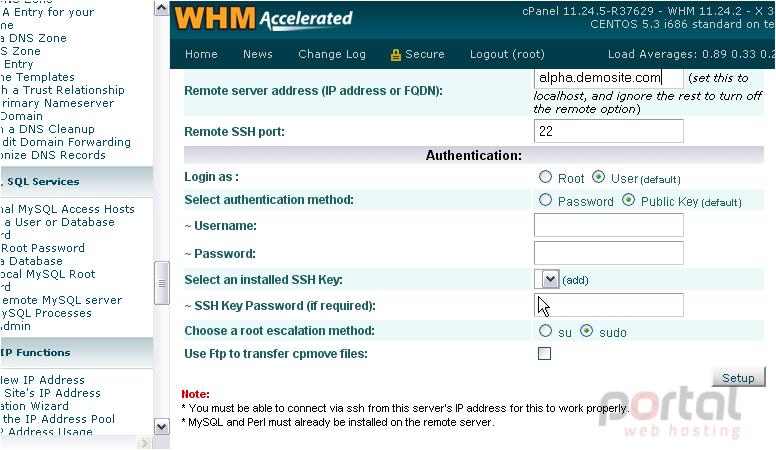Open User or Database sidebar link
Screen dimensions: 776x450
click(58, 222)
